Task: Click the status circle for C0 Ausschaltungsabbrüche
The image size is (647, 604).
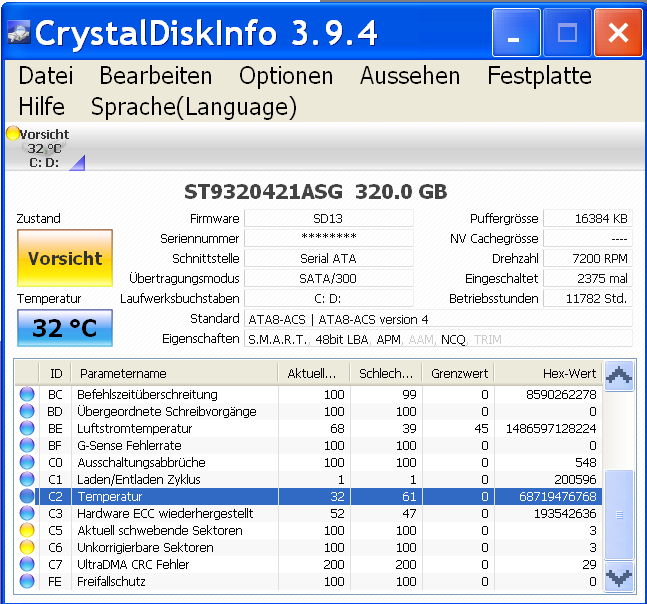Action: [27, 462]
